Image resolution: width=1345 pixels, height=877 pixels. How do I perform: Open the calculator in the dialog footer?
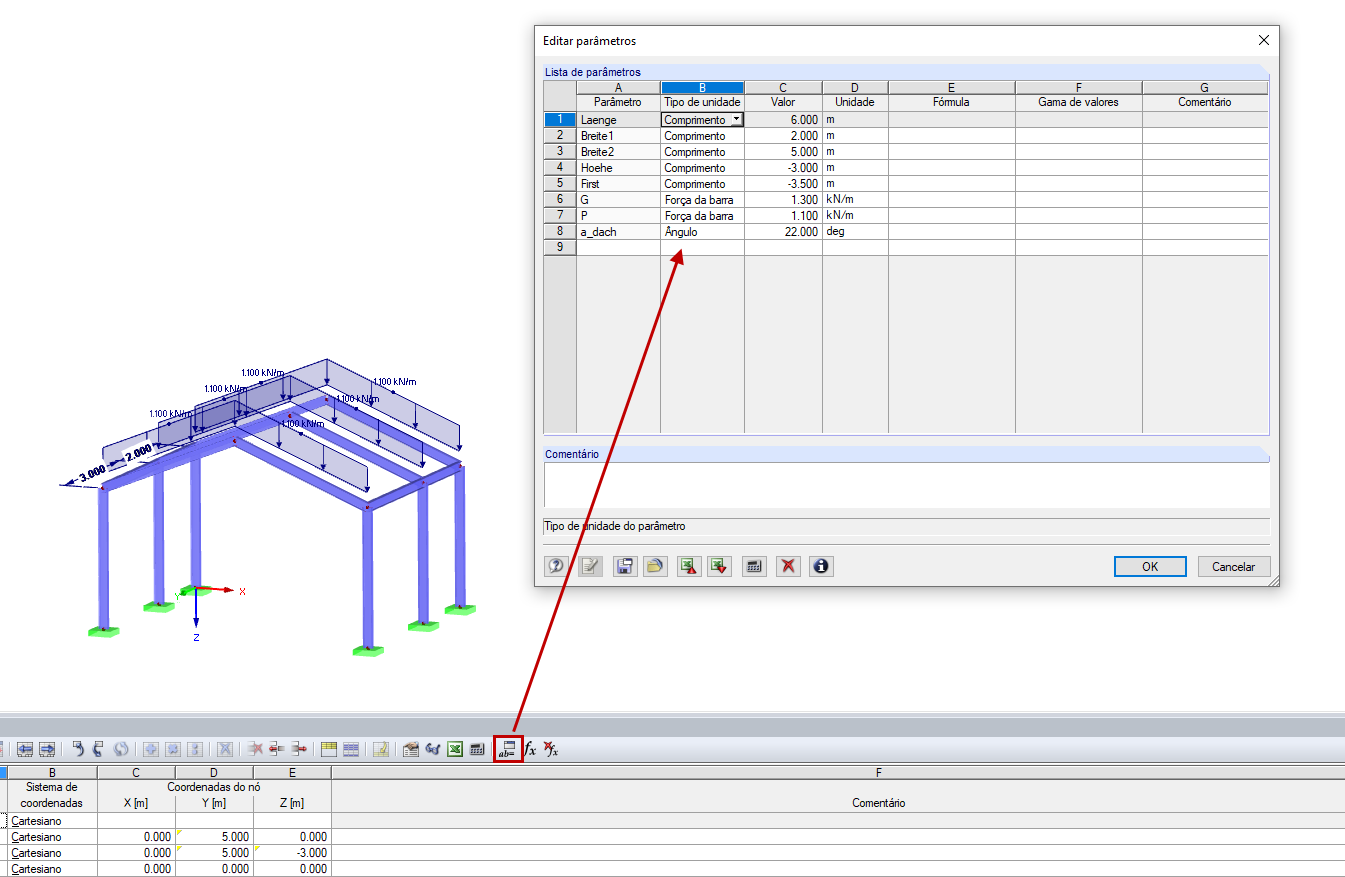755,566
